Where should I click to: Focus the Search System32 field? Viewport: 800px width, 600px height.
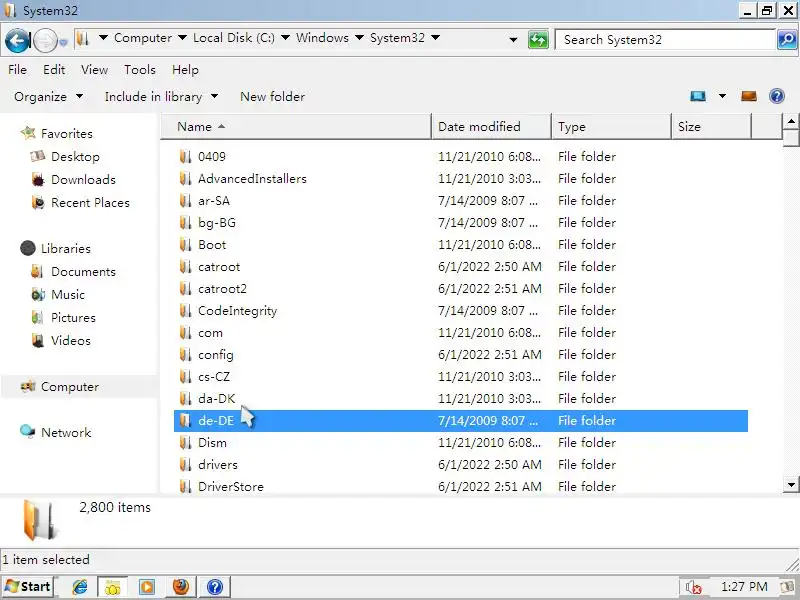pos(665,39)
